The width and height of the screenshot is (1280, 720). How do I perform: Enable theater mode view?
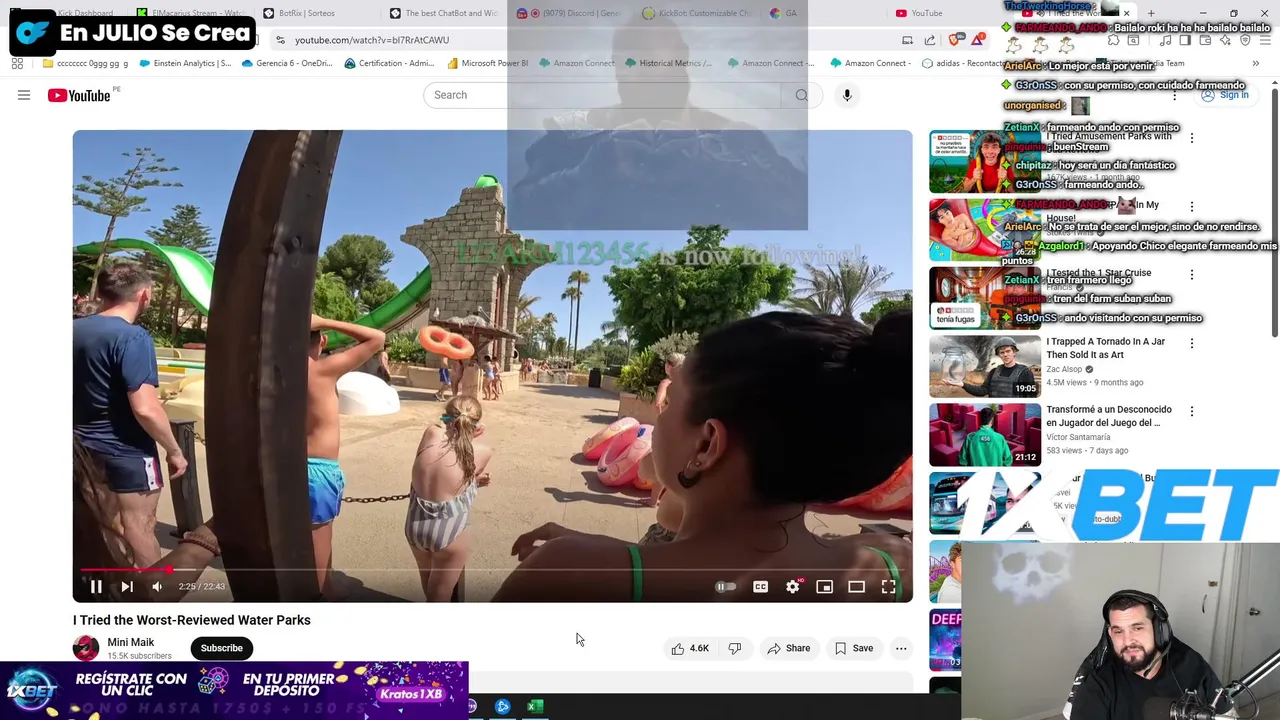[x=857, y=587]
